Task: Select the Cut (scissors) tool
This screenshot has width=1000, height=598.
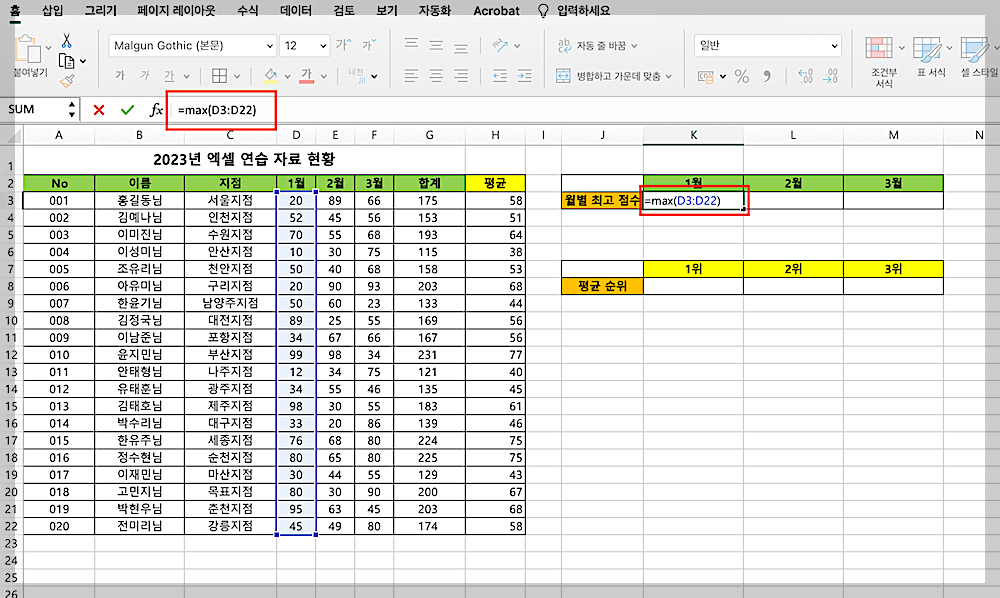Action: (65, 41)
